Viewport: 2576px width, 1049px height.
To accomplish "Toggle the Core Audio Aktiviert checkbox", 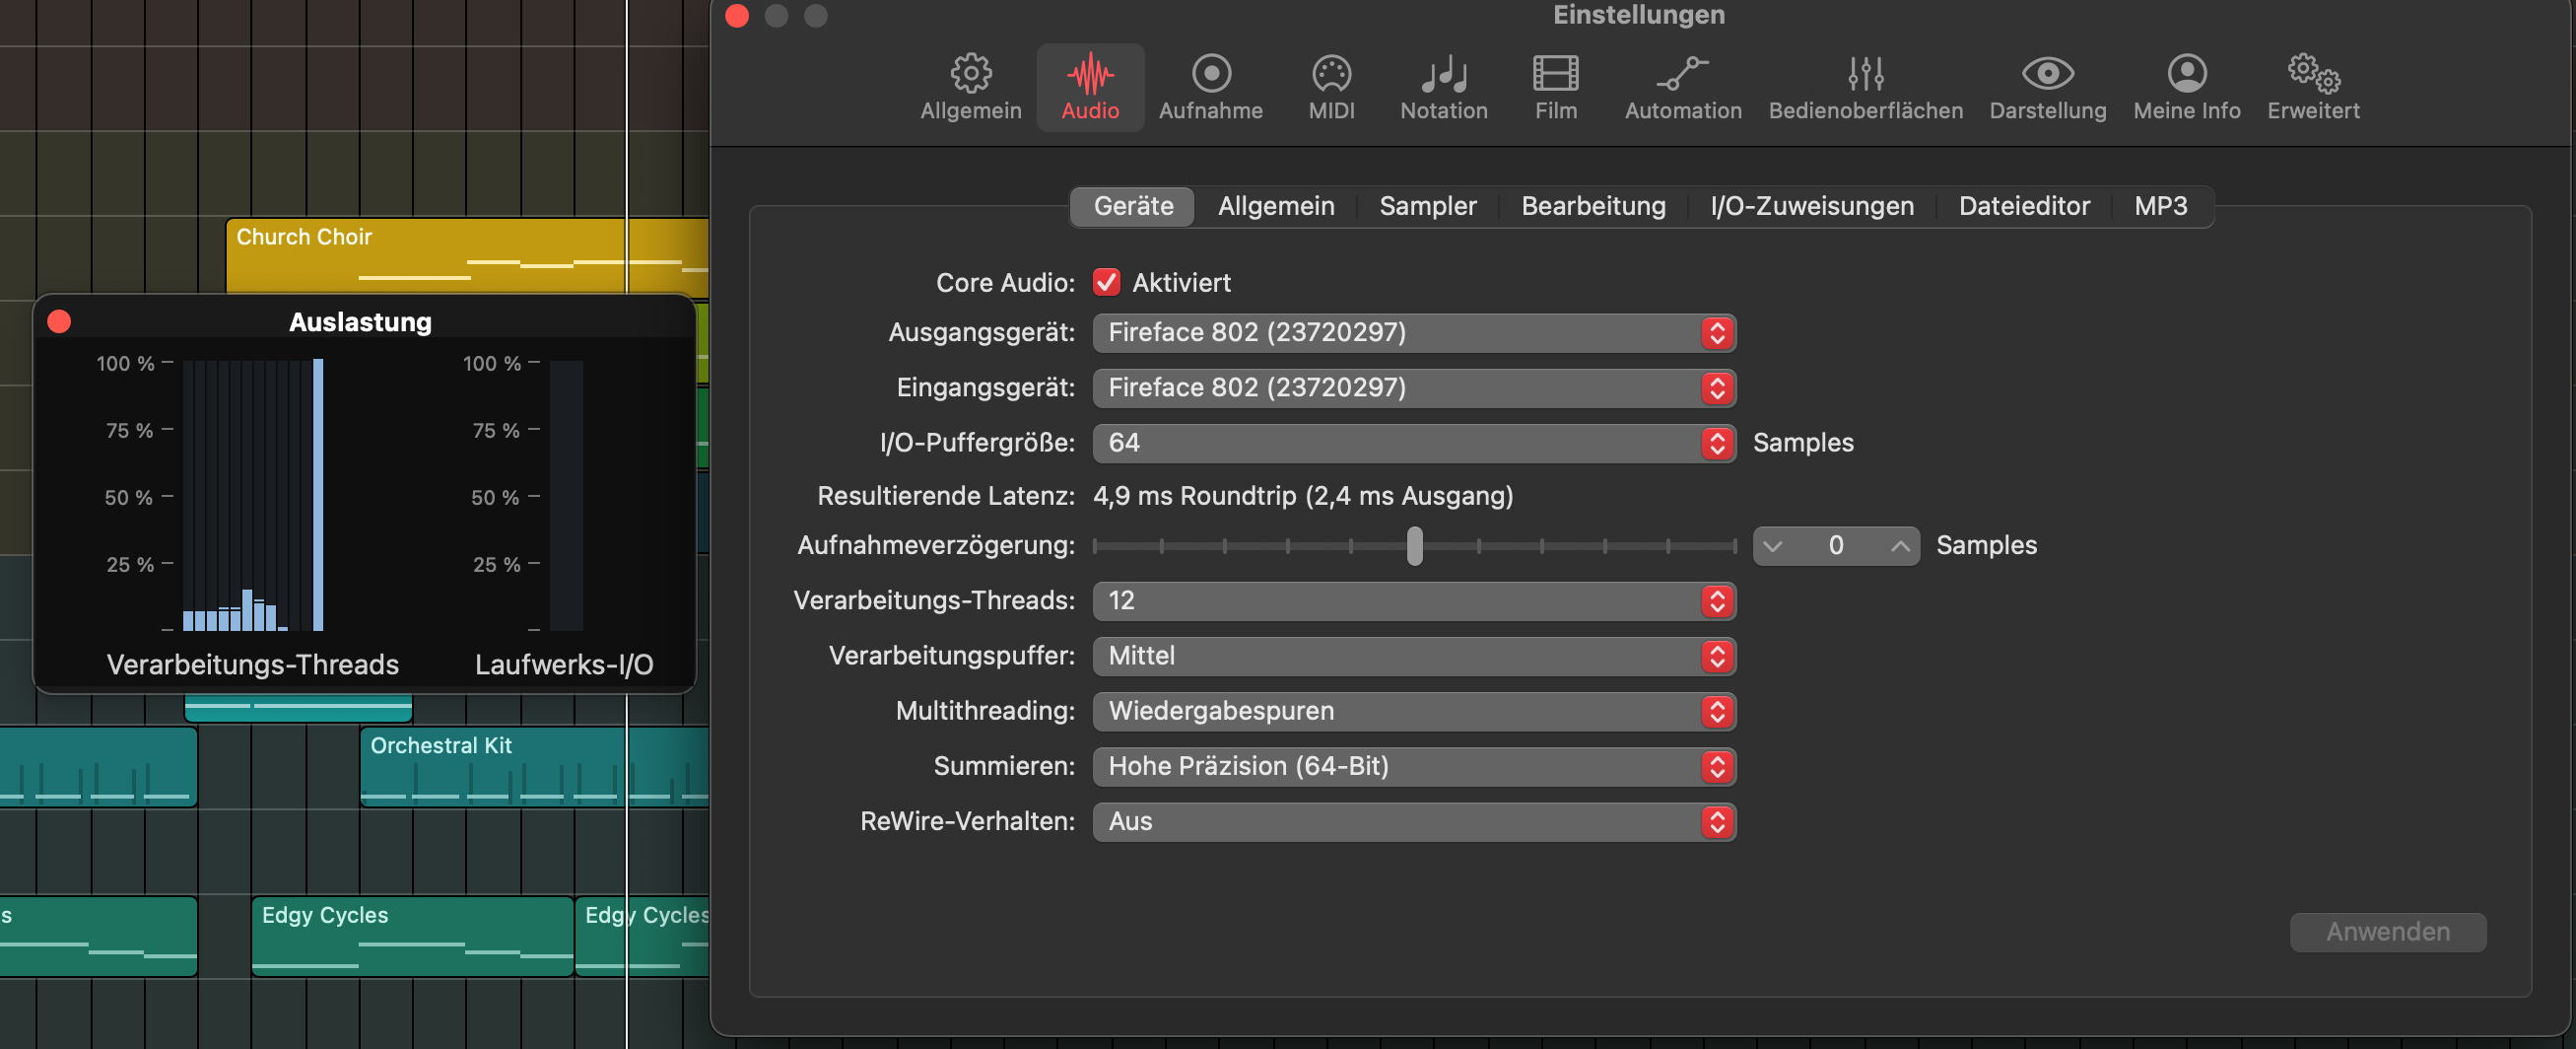I will click(x=1106, y=283).
